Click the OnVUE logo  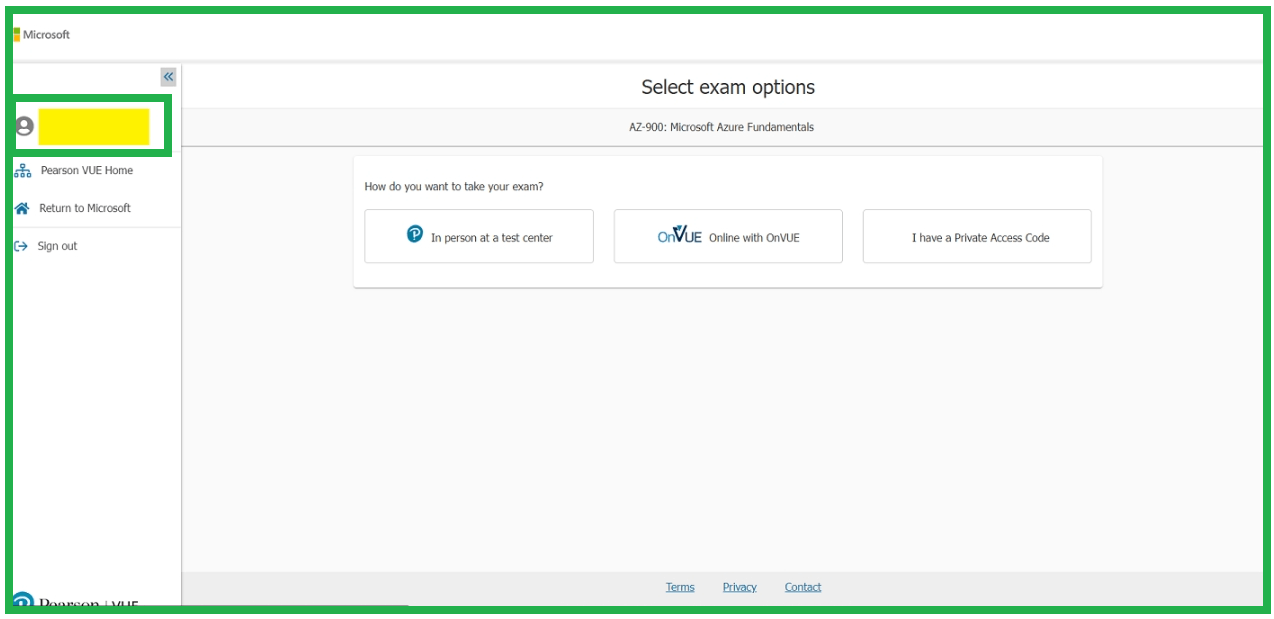pos(680,235)
